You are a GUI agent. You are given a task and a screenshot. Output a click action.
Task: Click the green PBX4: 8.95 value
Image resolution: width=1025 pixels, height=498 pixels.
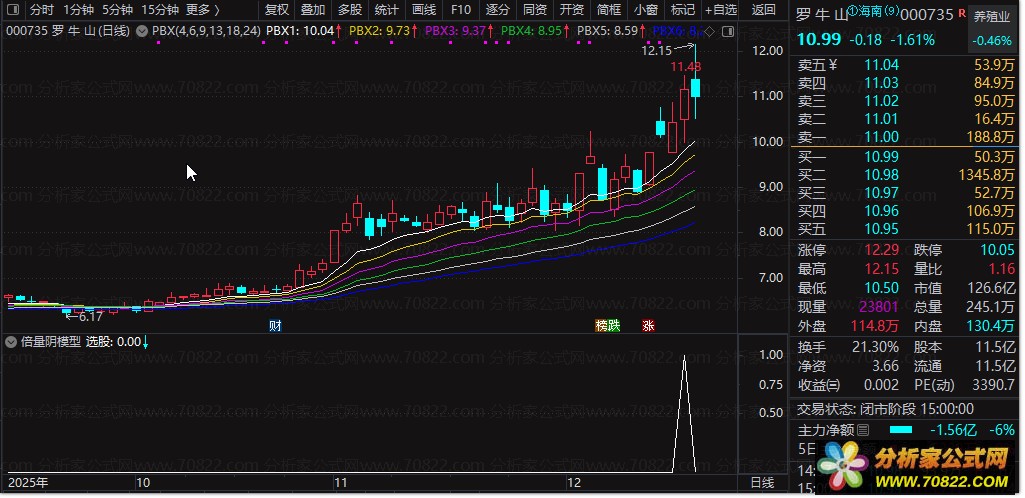(x=532, y=30)
